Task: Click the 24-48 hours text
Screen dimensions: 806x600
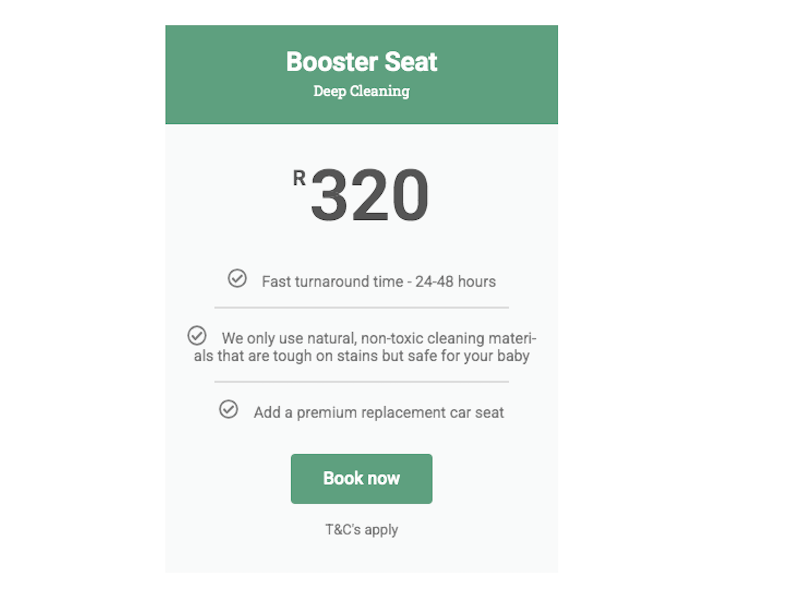Action: pos(455,282)
